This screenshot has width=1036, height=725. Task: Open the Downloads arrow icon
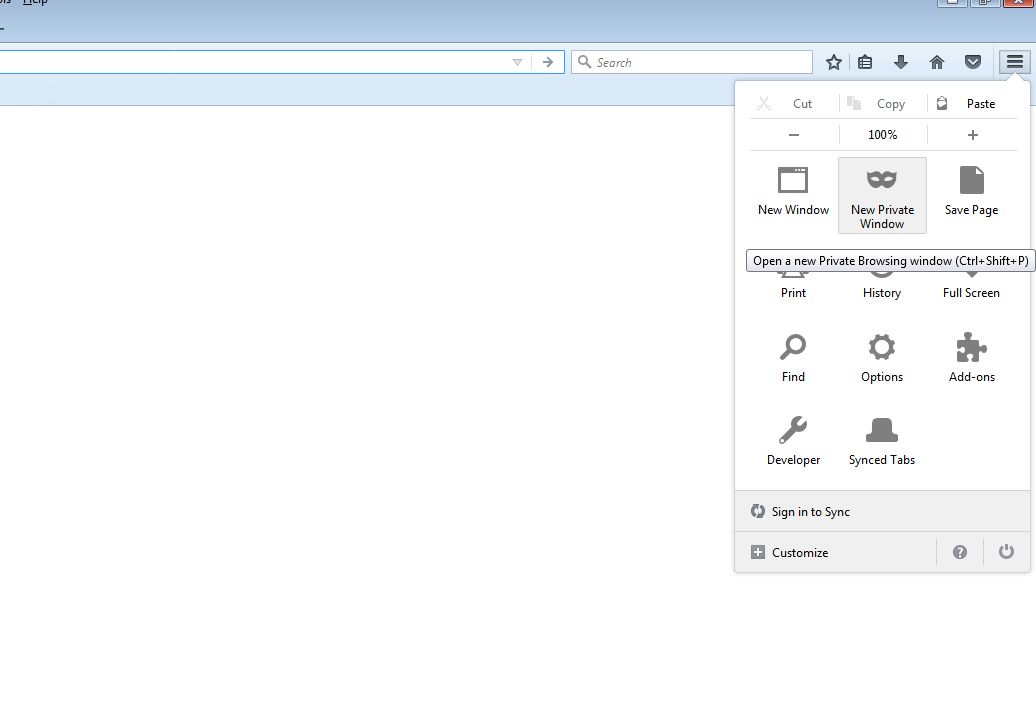[x=901, y=62]
